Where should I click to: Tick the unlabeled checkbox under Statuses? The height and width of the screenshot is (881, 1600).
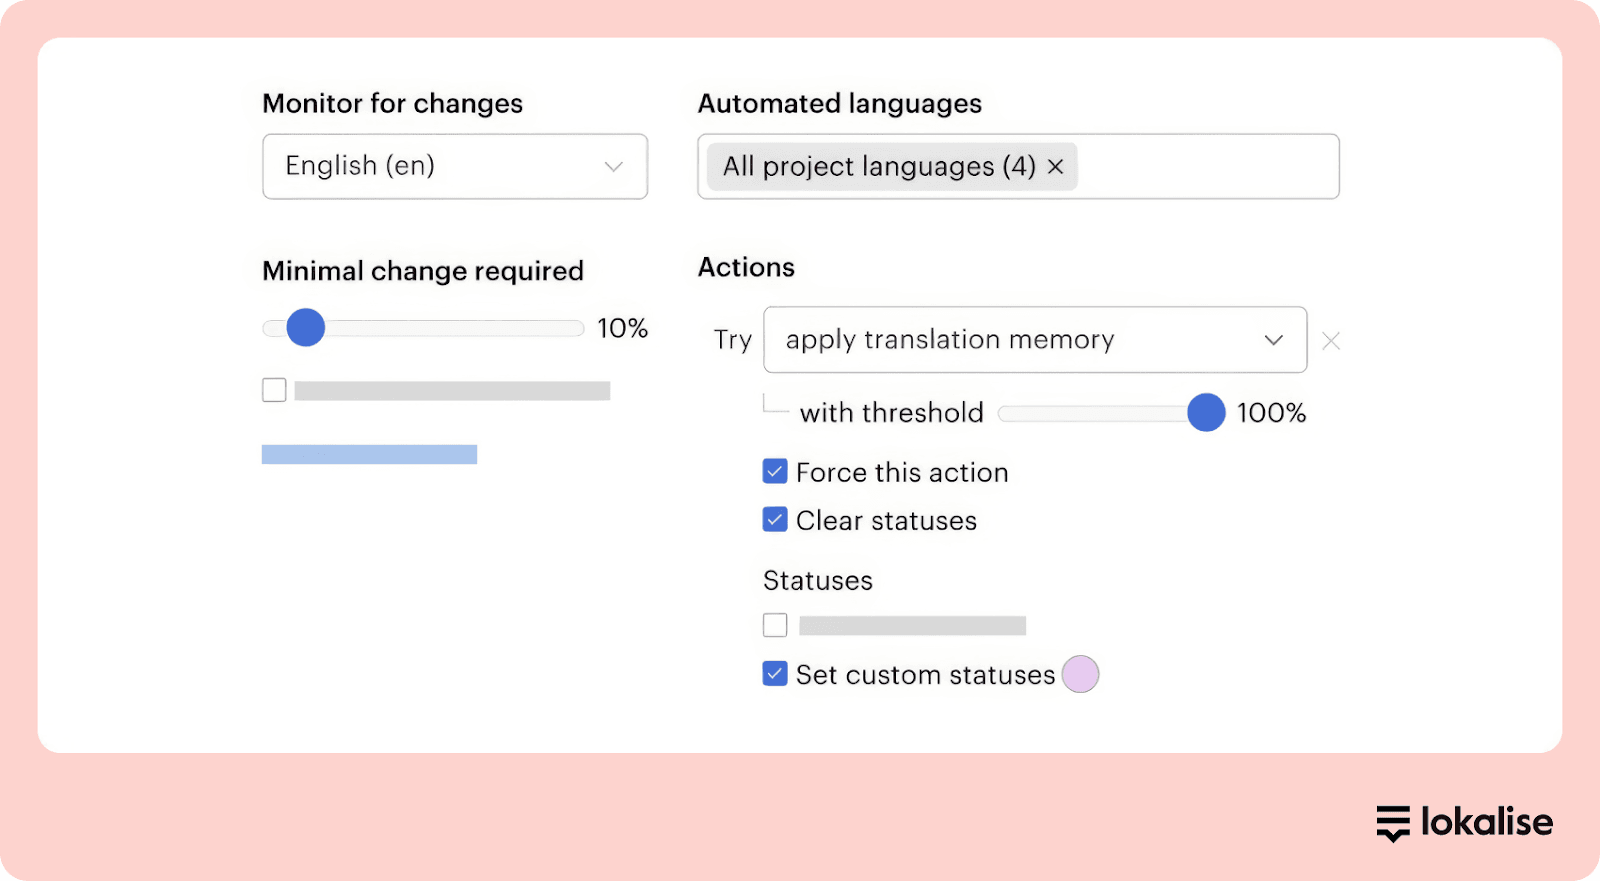pos(775,625)
